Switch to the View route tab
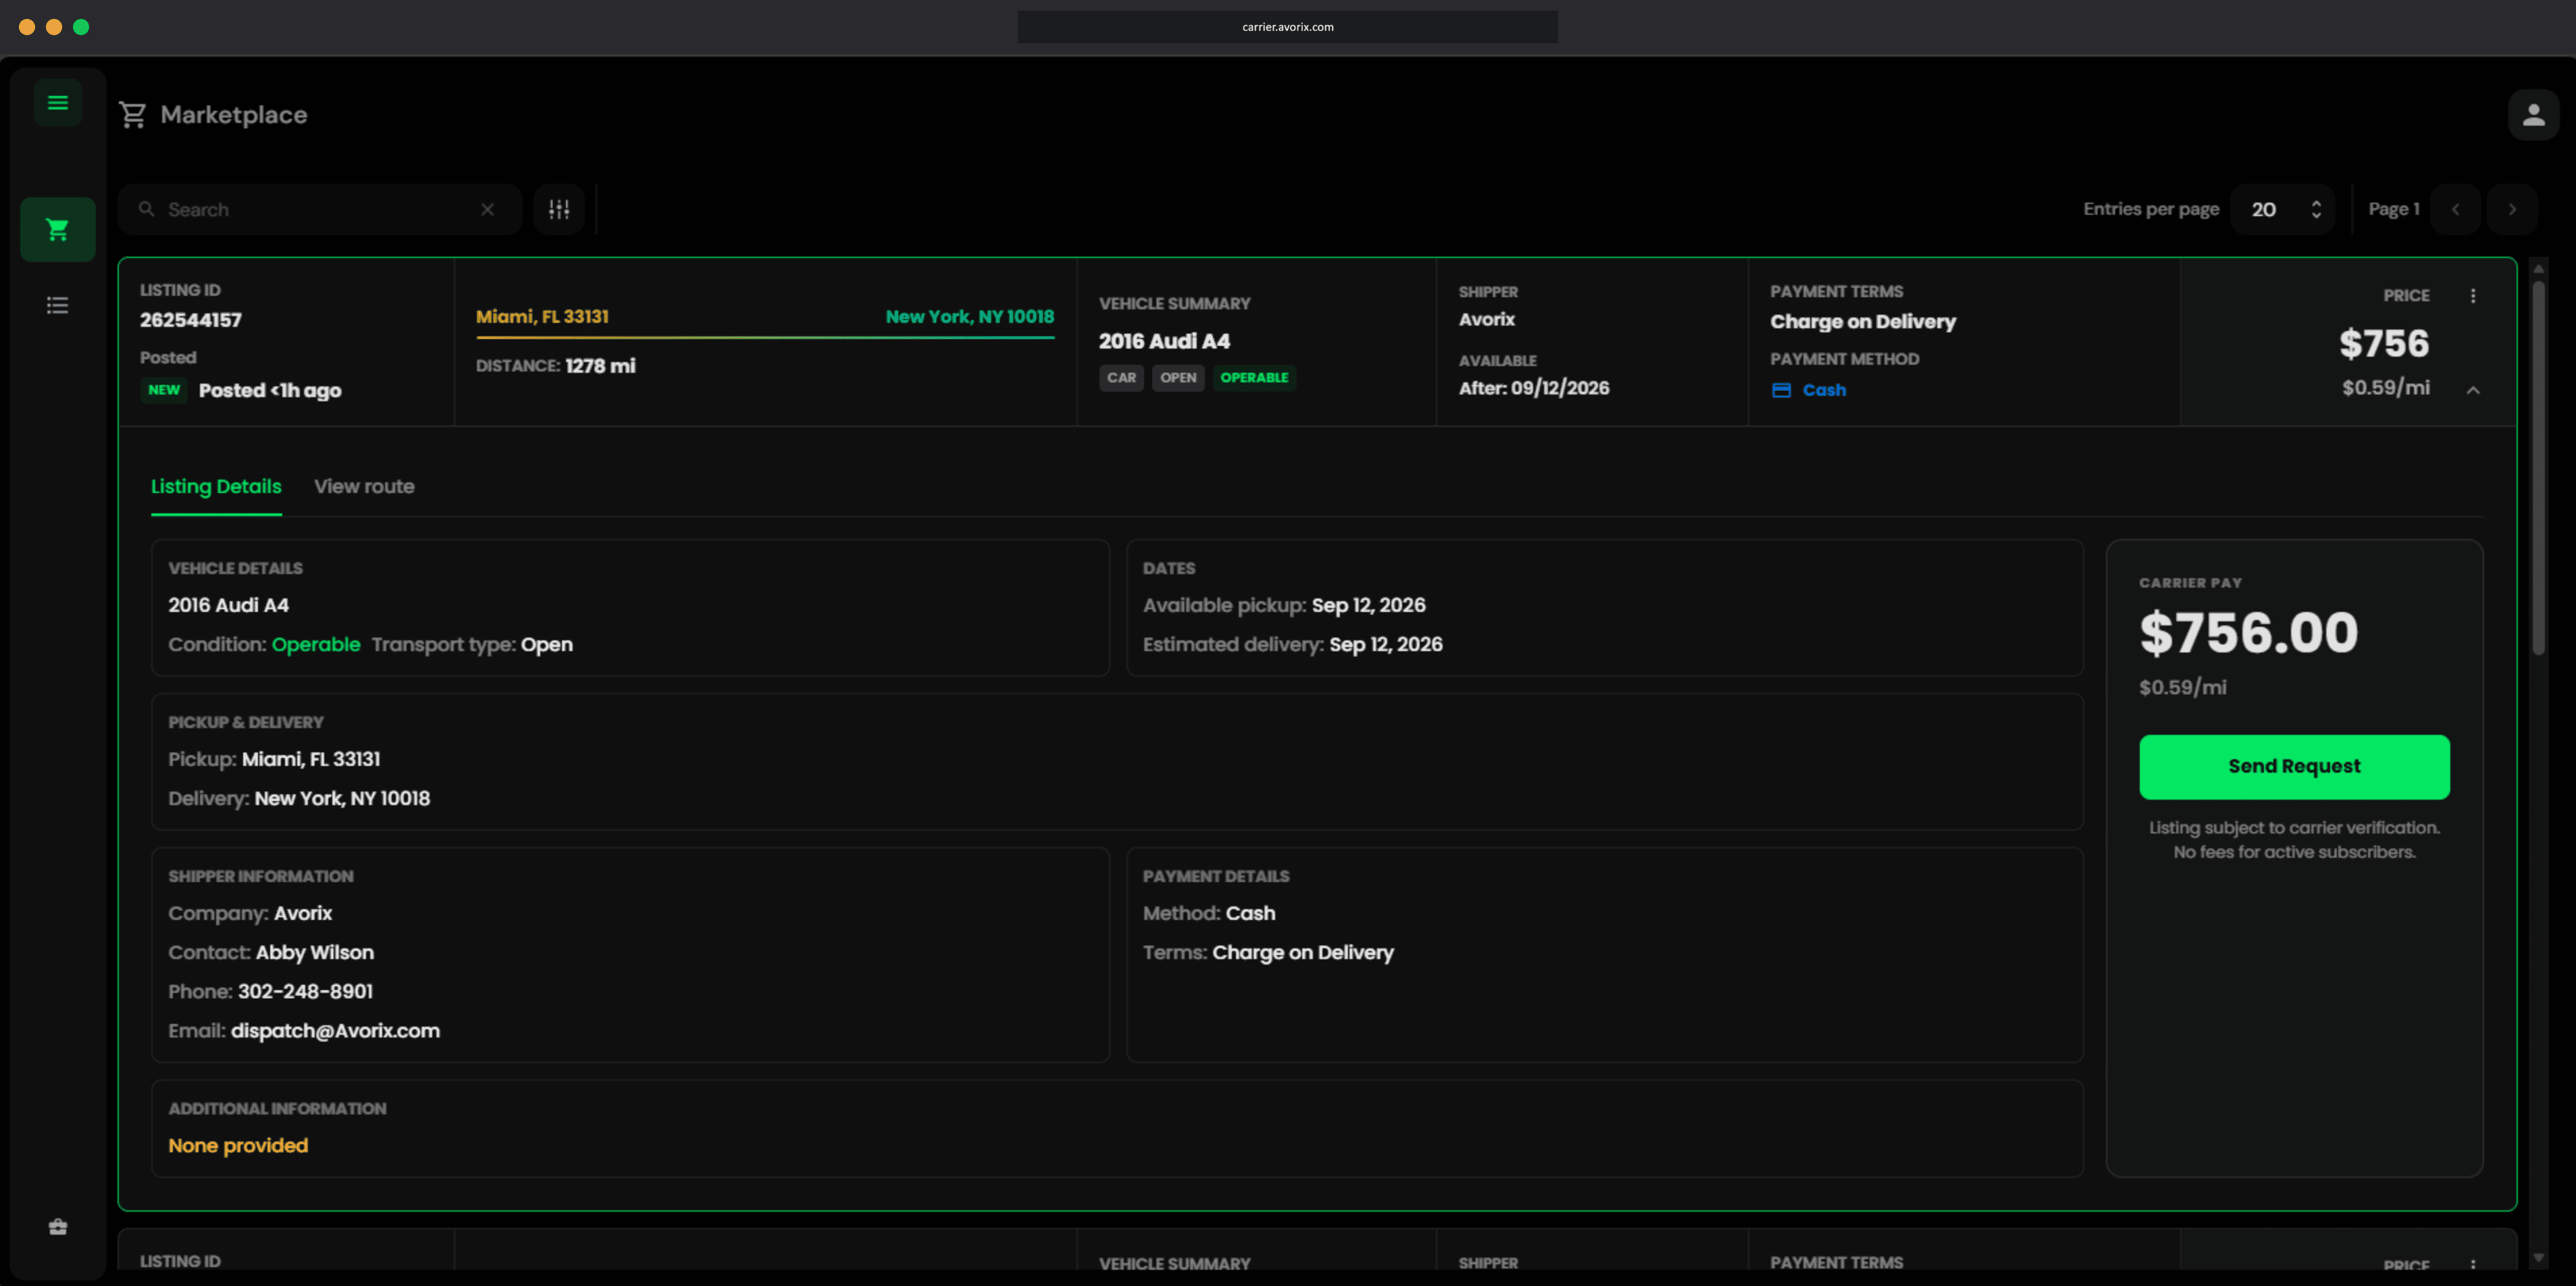 pos(364,486)
